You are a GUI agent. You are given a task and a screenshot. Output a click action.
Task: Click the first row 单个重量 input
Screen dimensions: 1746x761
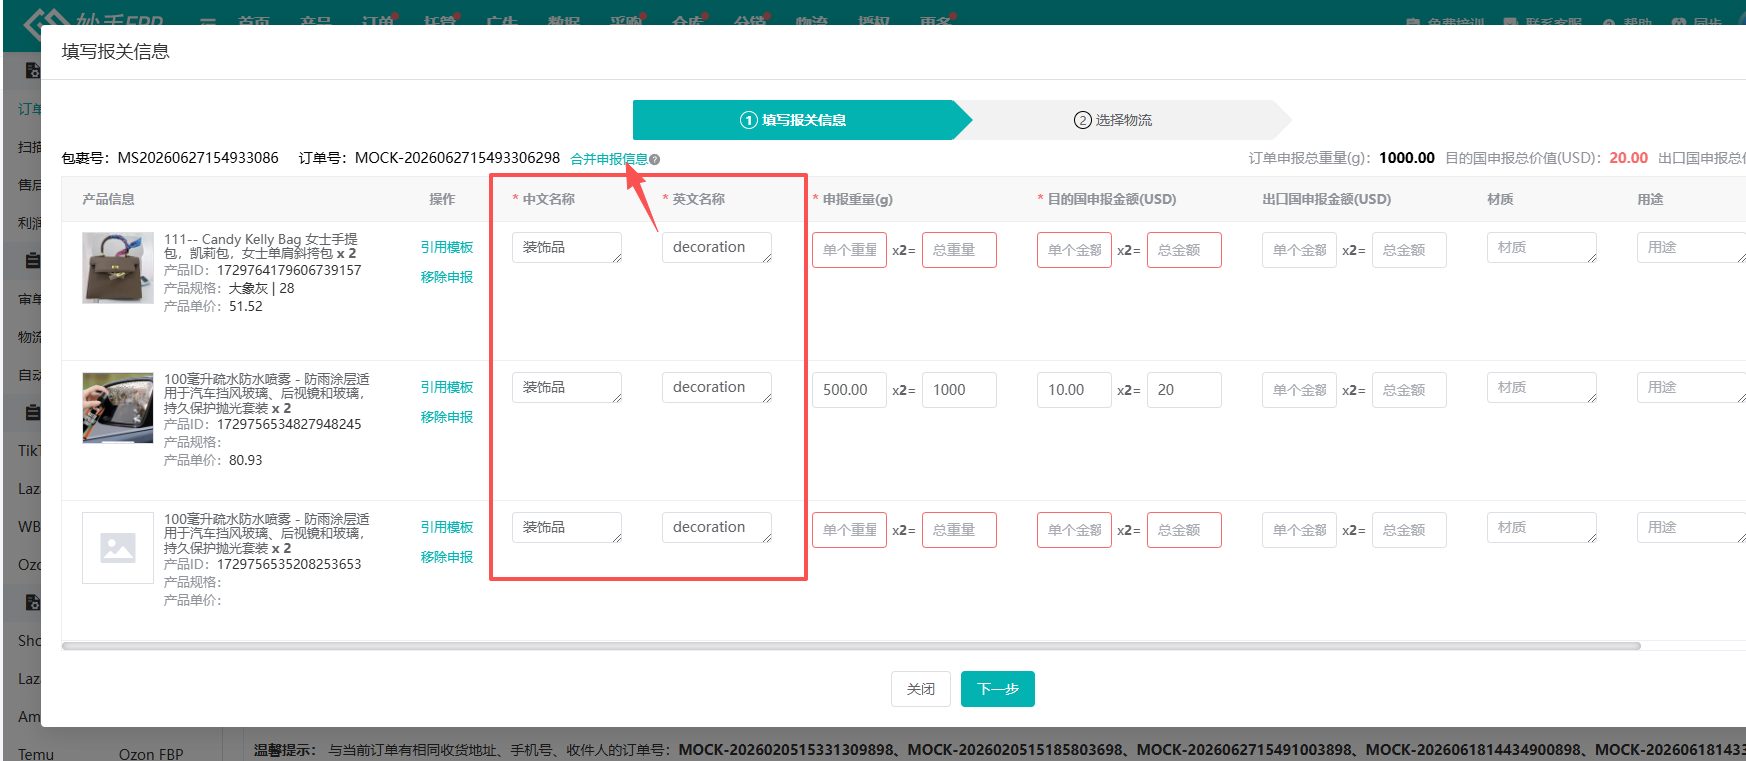850,250
